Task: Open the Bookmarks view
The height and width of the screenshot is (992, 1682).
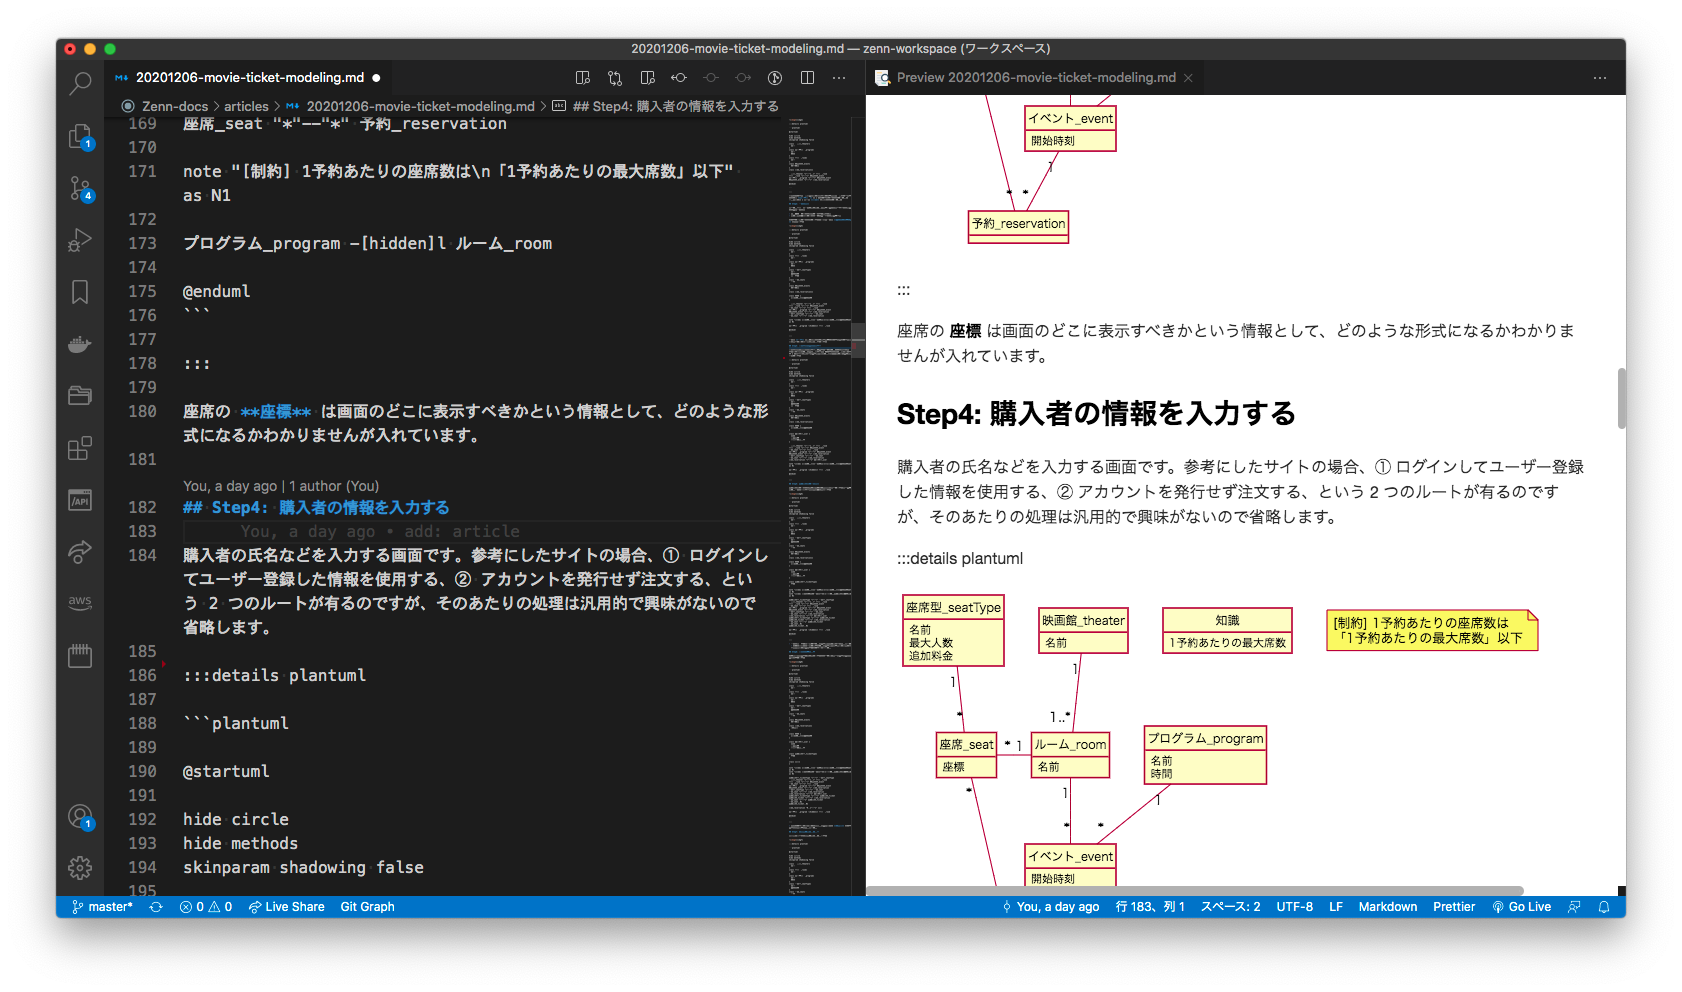Action: (x=80, y=292)
